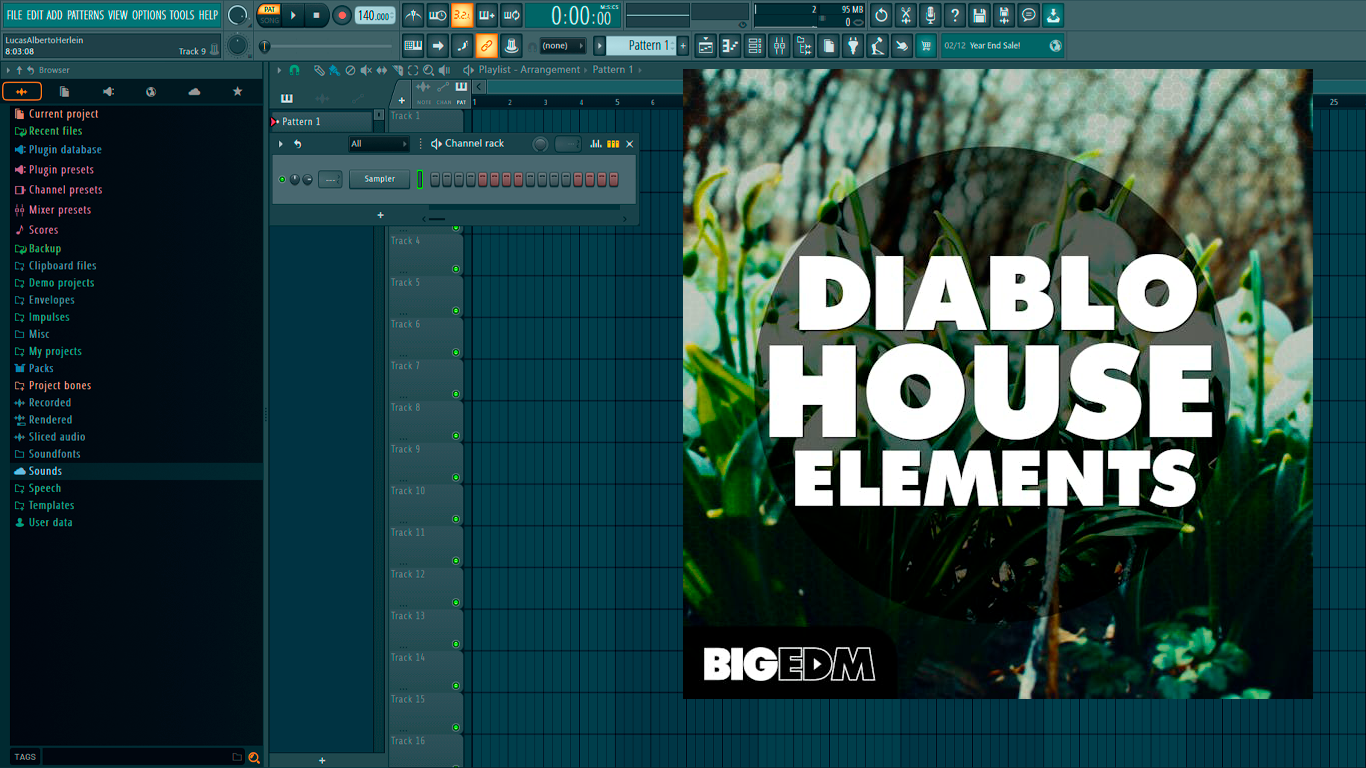Click the shopping cart icon
This screenshot has height=768, width=1366.
926,45
